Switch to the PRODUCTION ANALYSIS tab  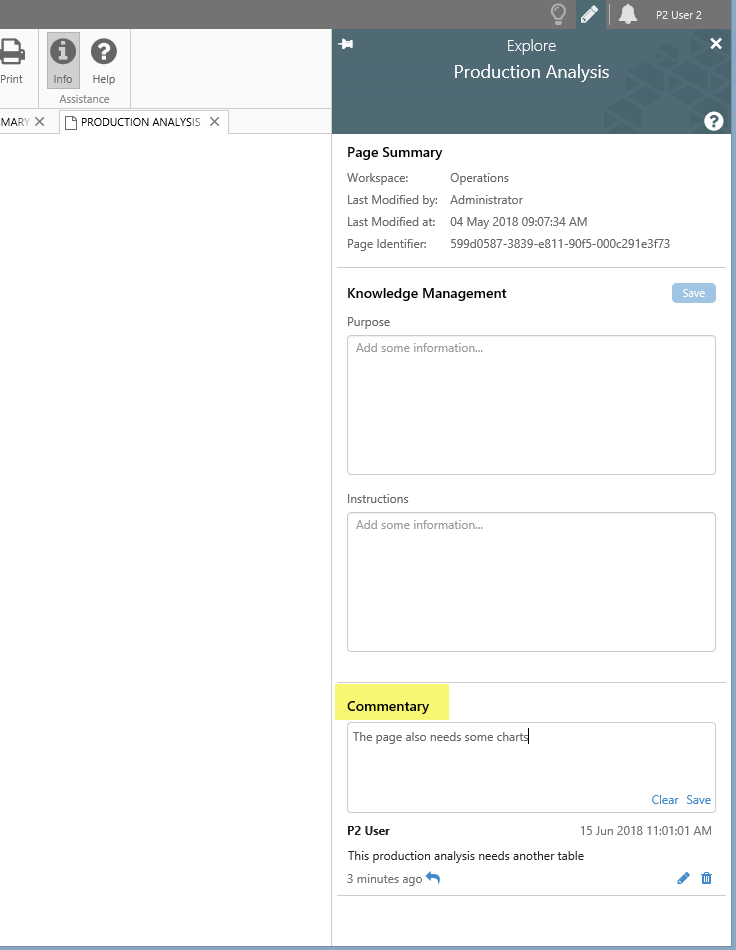tap(139, 122)
